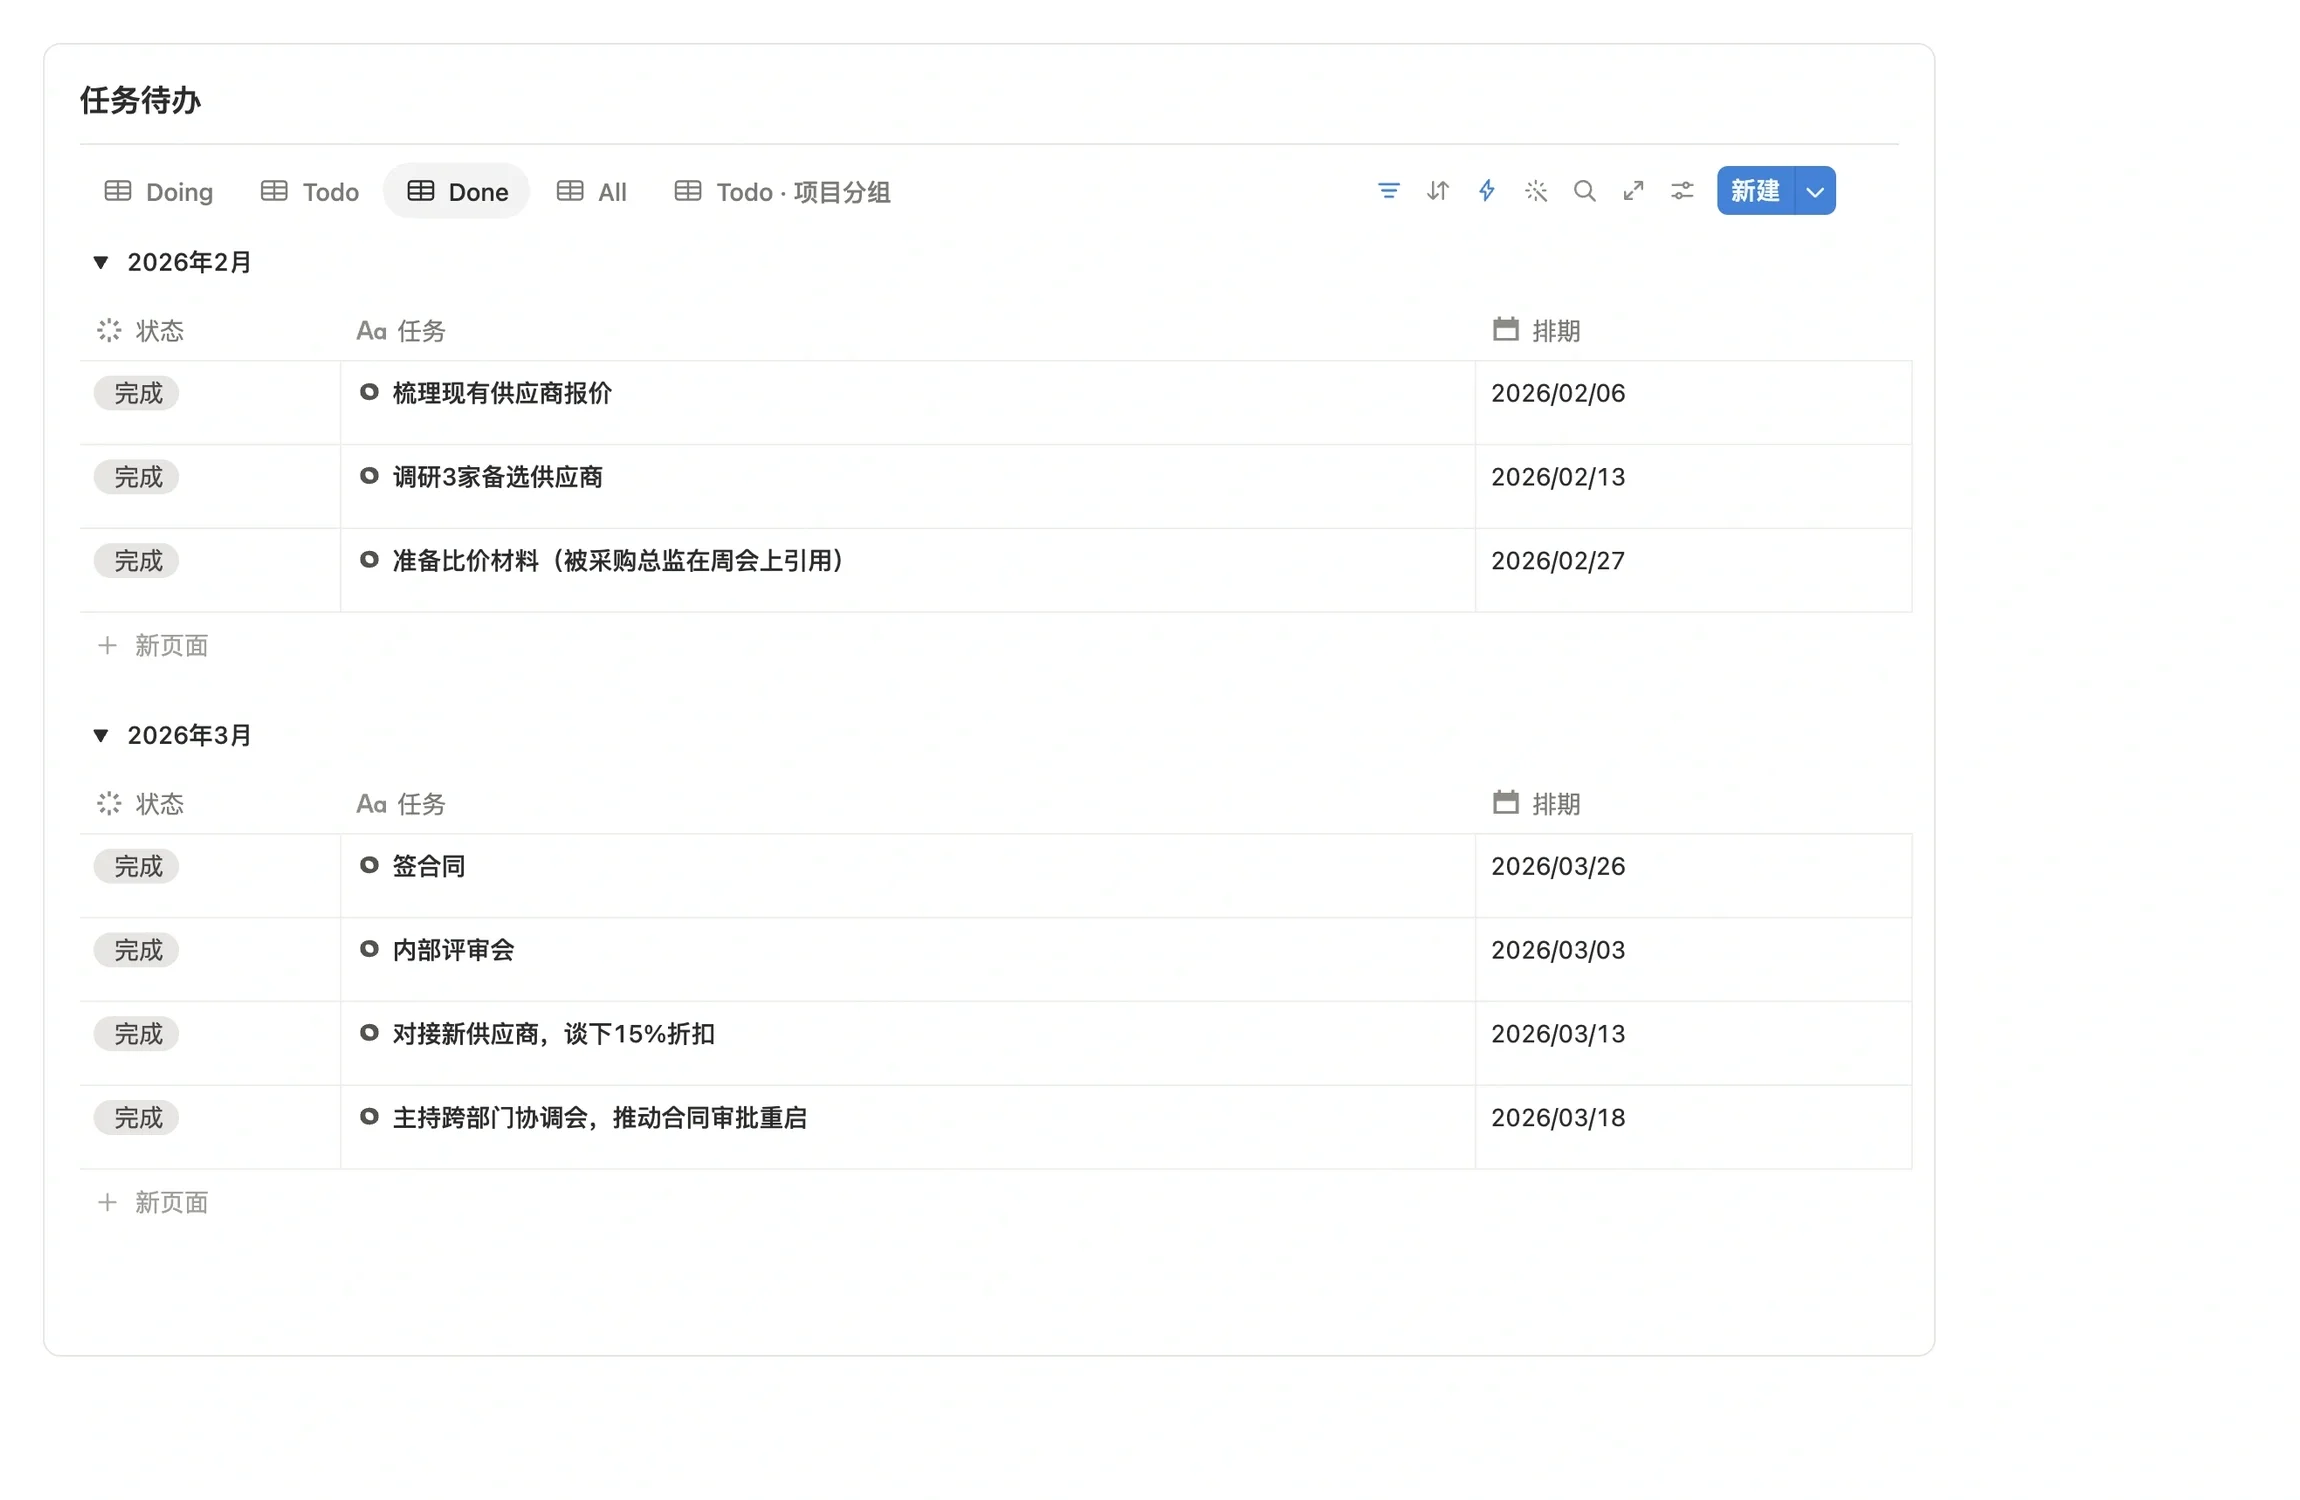The image size is (2300, 1500).
Task: Click the date 2026/02/27
Action: pyautogui.click(x=1558, y=561)
